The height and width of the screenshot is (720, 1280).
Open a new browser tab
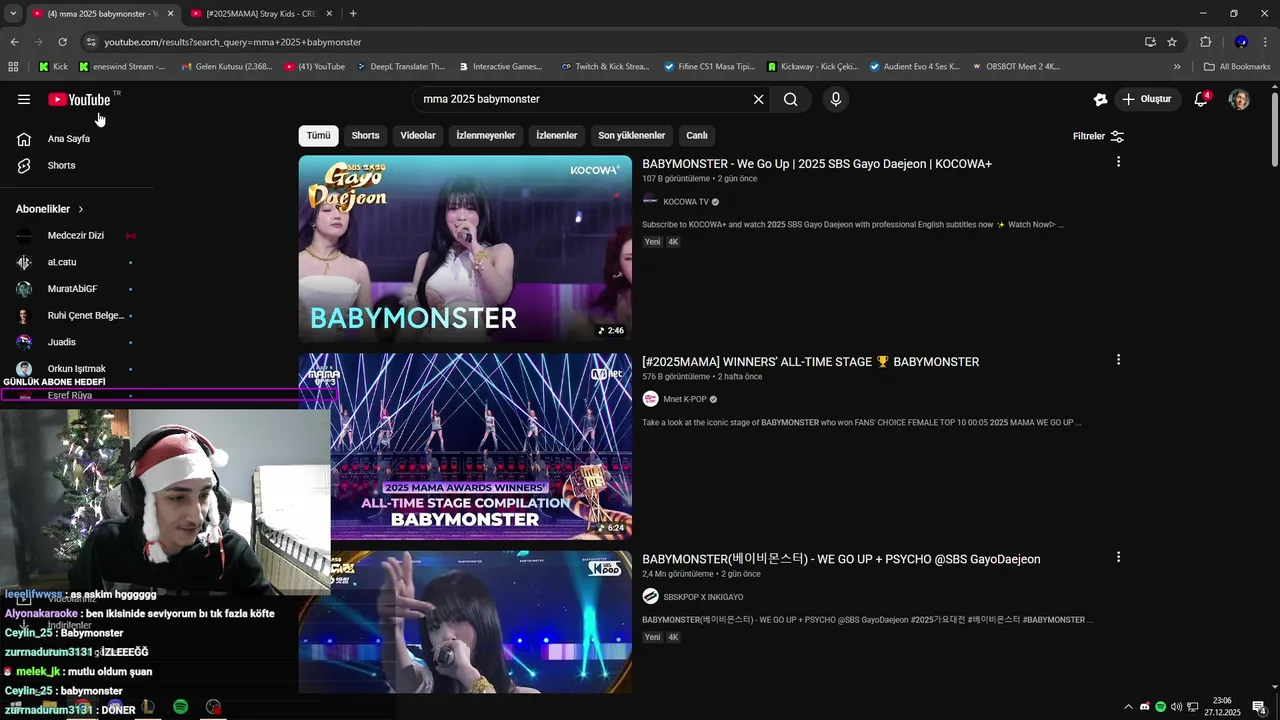coord(353,14)
